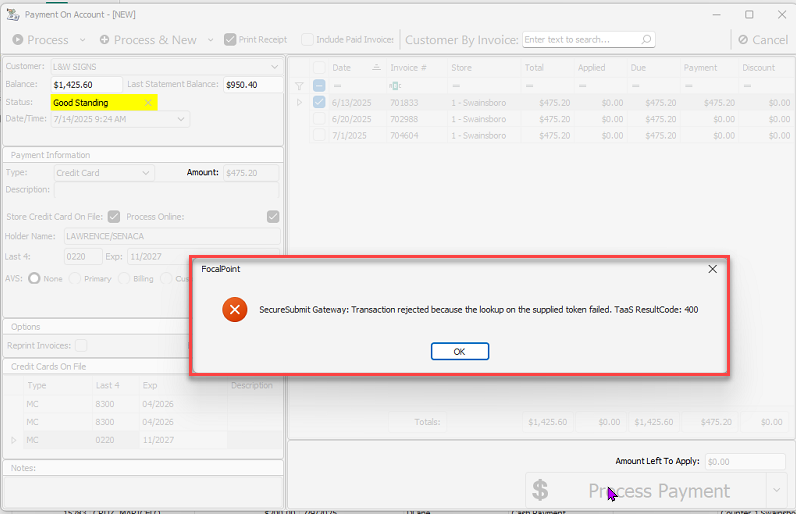The height and width of the screenshot is (514, 796).
Task: Open the Date/Time dropdown
Action: click(181, 119)
